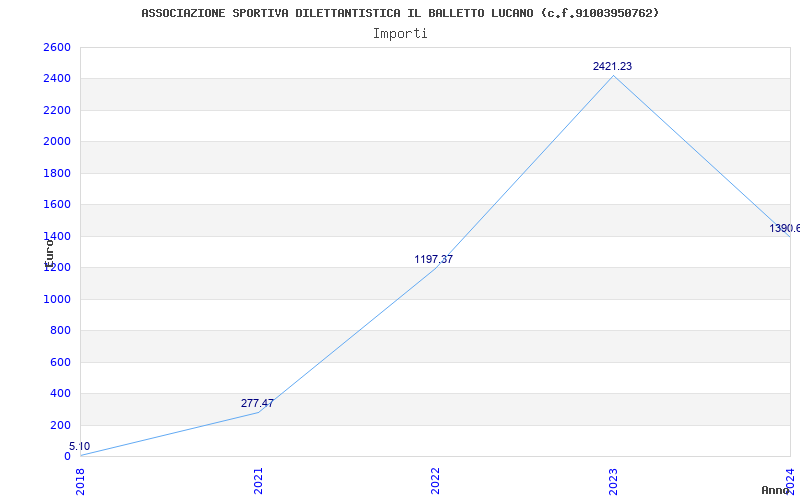Click the 1400 y-axis tick label
Screen dimensions: 800x500
point(57,236)
